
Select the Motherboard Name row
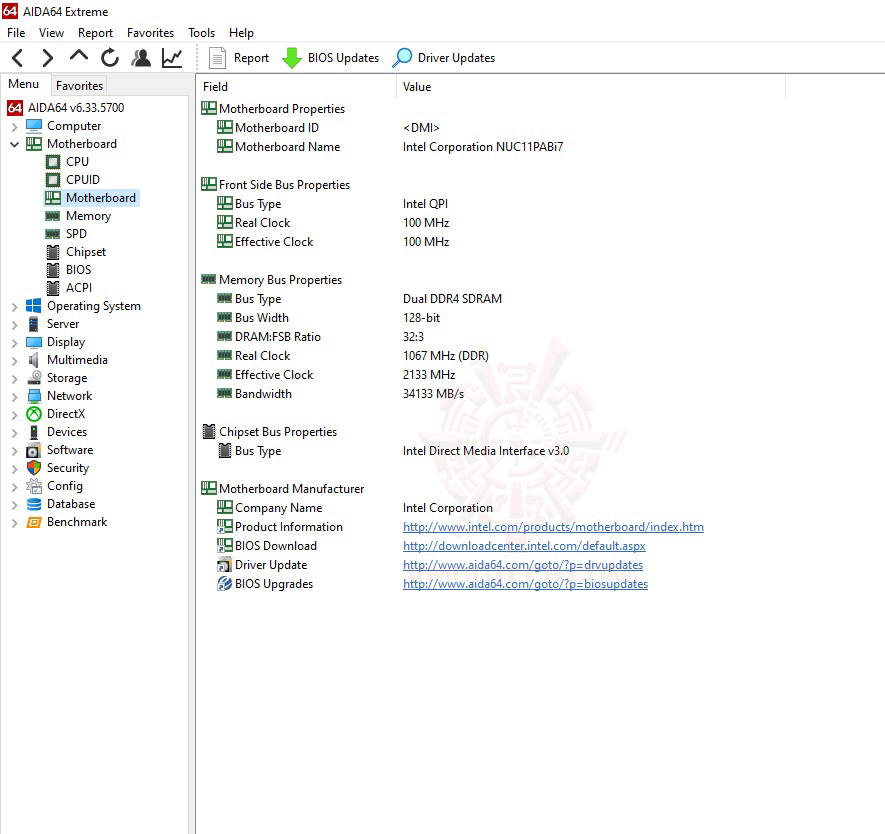(491, 147)
